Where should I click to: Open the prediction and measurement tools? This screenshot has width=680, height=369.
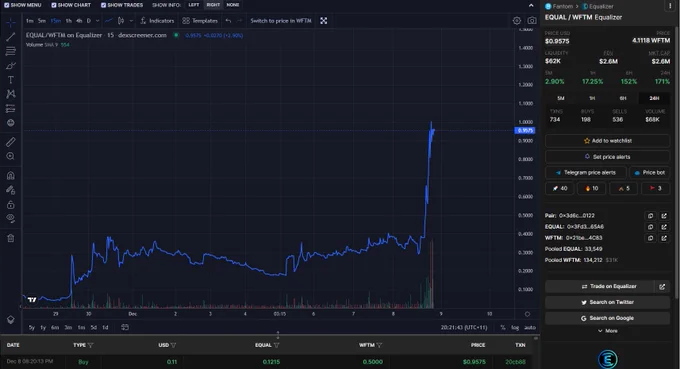pyautogui.click(x=10, y=108)
